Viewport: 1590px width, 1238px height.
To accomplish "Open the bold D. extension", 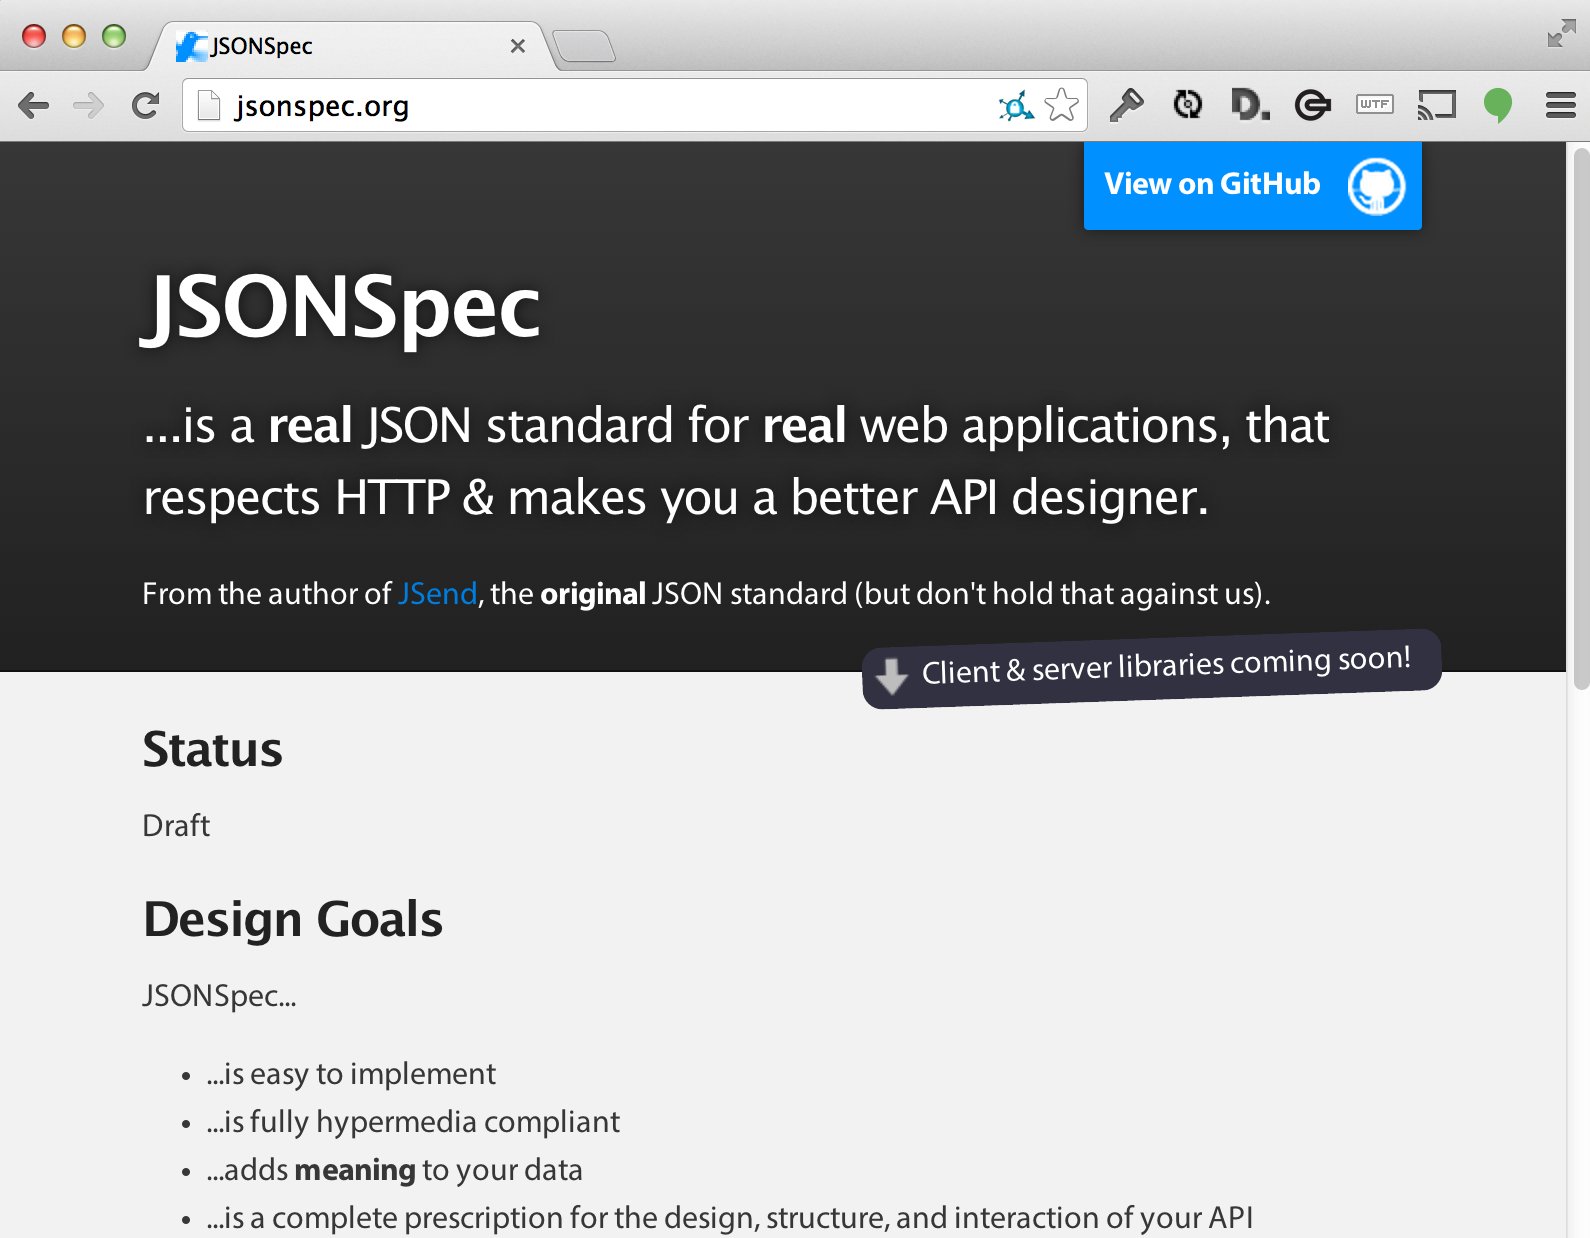I will pyautogui.click(x=1251, y=104).
